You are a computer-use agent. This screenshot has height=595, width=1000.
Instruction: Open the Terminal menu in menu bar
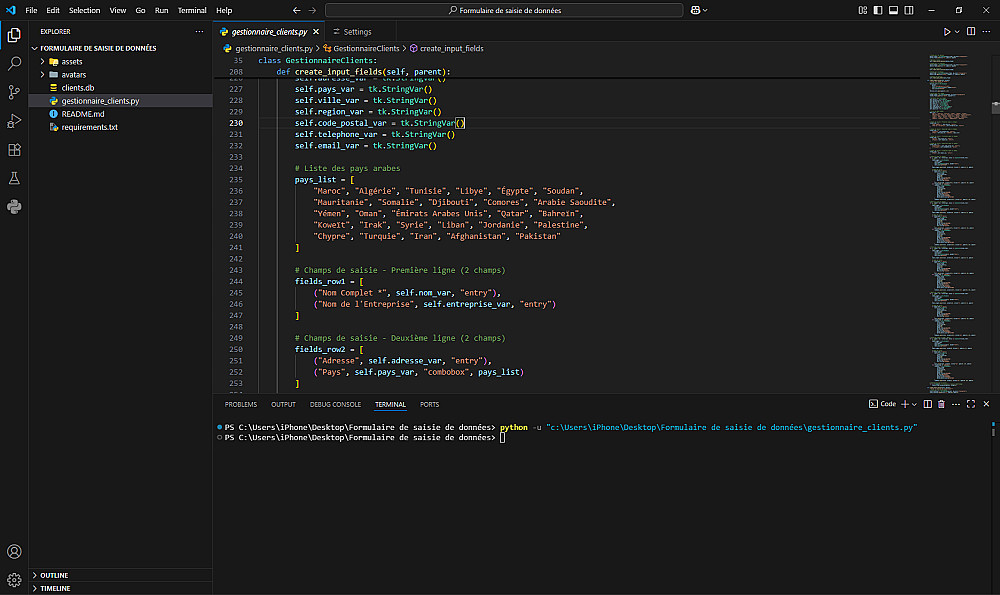coord(191,10)
